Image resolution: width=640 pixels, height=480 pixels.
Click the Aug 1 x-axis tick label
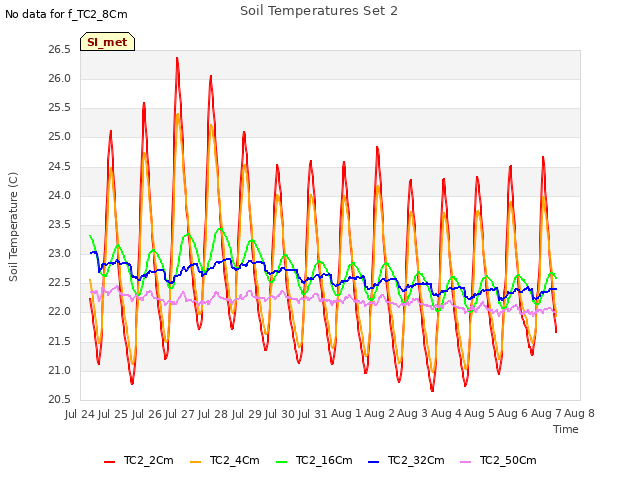346,414
